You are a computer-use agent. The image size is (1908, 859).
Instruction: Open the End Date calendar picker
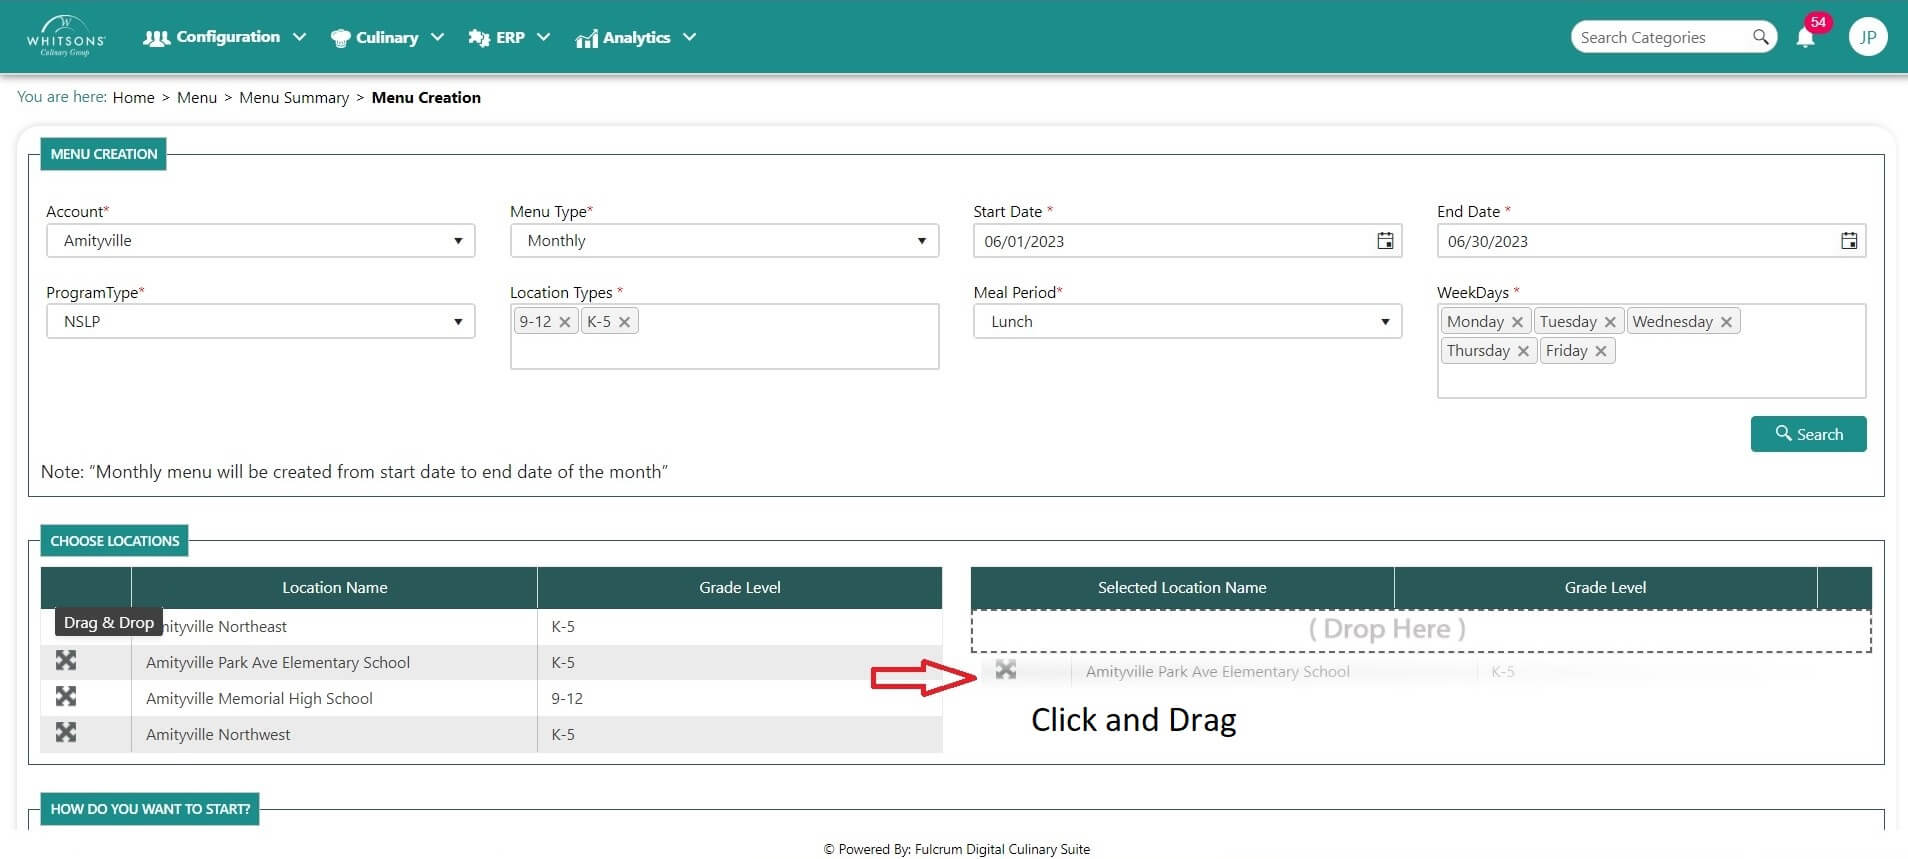pos(1849,241)
